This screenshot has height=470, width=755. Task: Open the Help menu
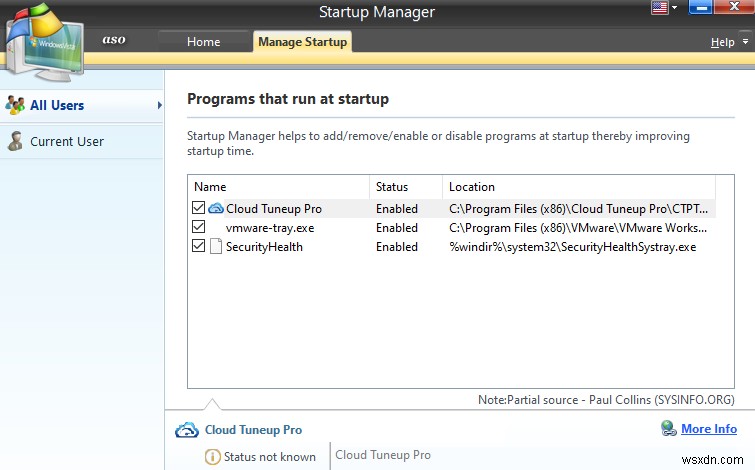coord(722,42)
